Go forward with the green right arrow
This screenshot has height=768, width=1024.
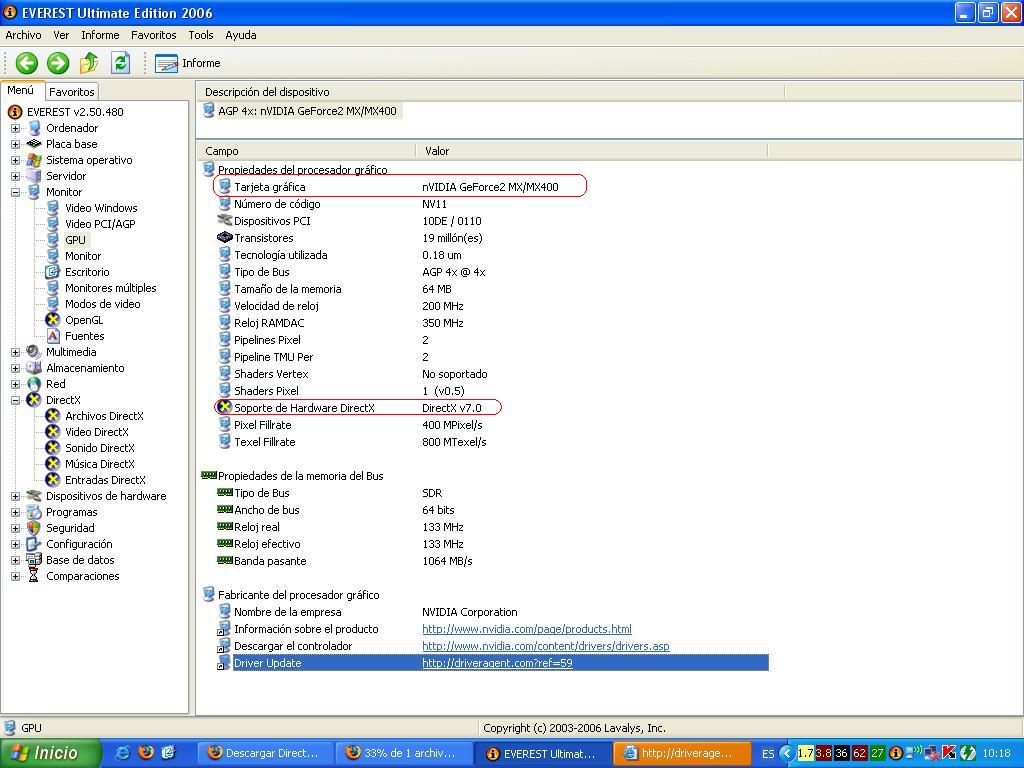point(58,63)
